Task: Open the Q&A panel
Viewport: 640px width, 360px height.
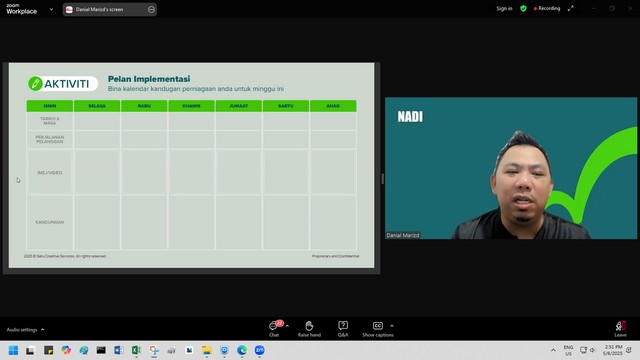Action: pyautogui.click(x=343, y=329)
